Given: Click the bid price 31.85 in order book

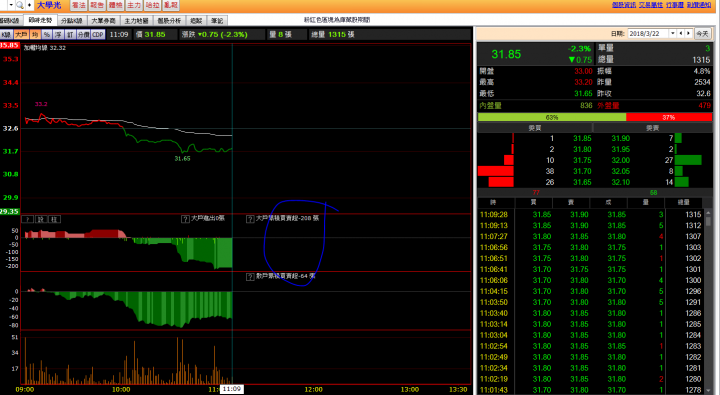Looking at the screenshot, I should pos(582,138).
